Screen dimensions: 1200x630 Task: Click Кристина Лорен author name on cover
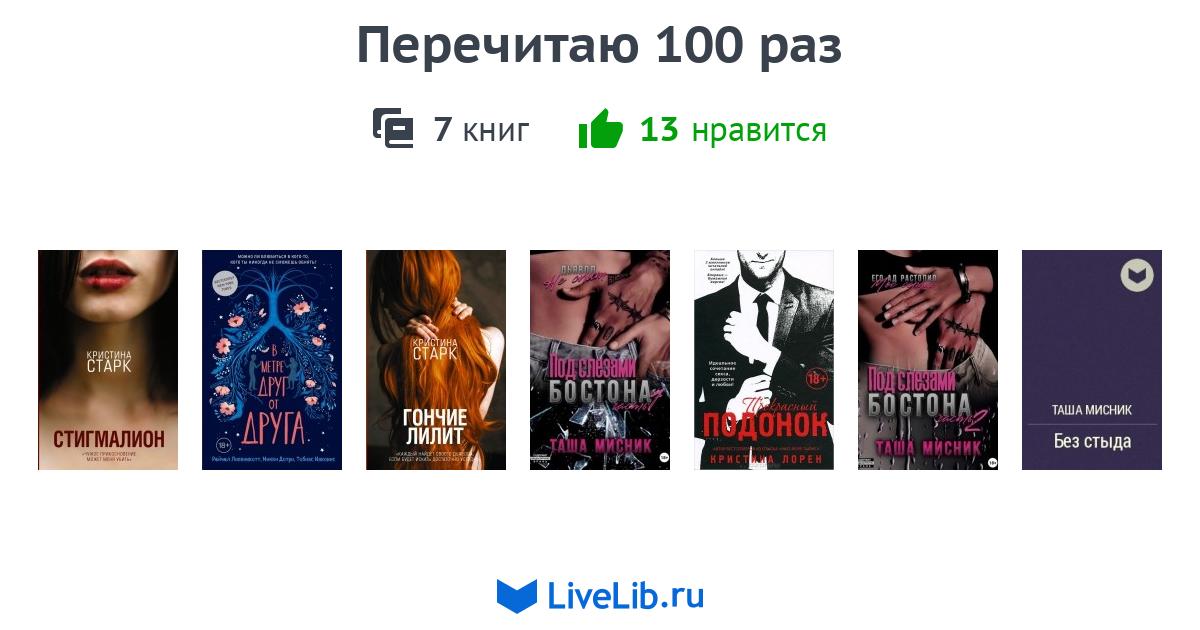click(764, 458)
